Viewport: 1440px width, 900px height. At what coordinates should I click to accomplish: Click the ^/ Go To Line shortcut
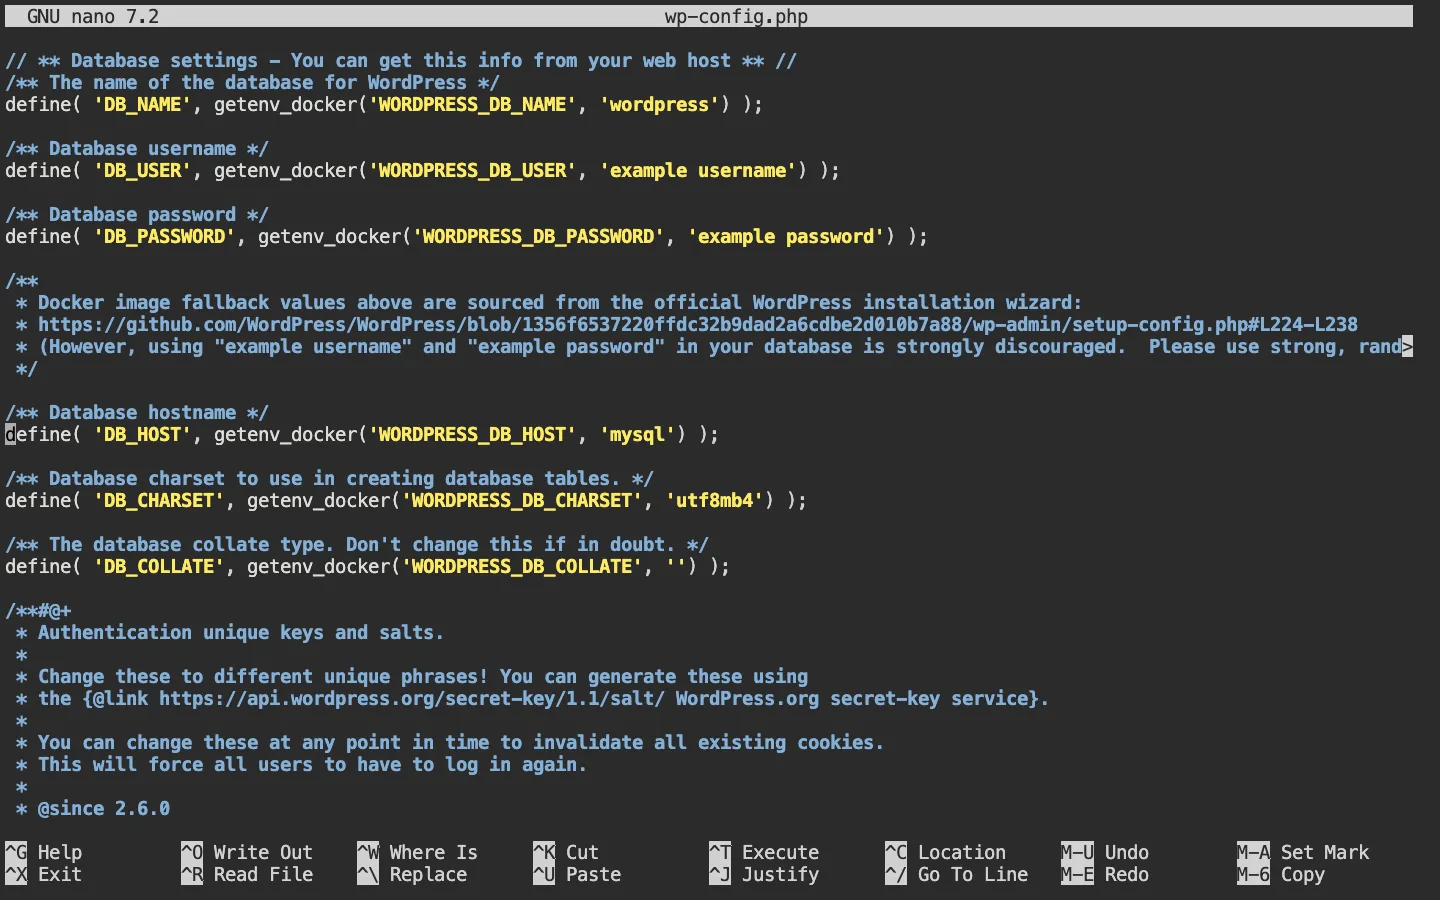pyautogui.click(x=957, y=874)
